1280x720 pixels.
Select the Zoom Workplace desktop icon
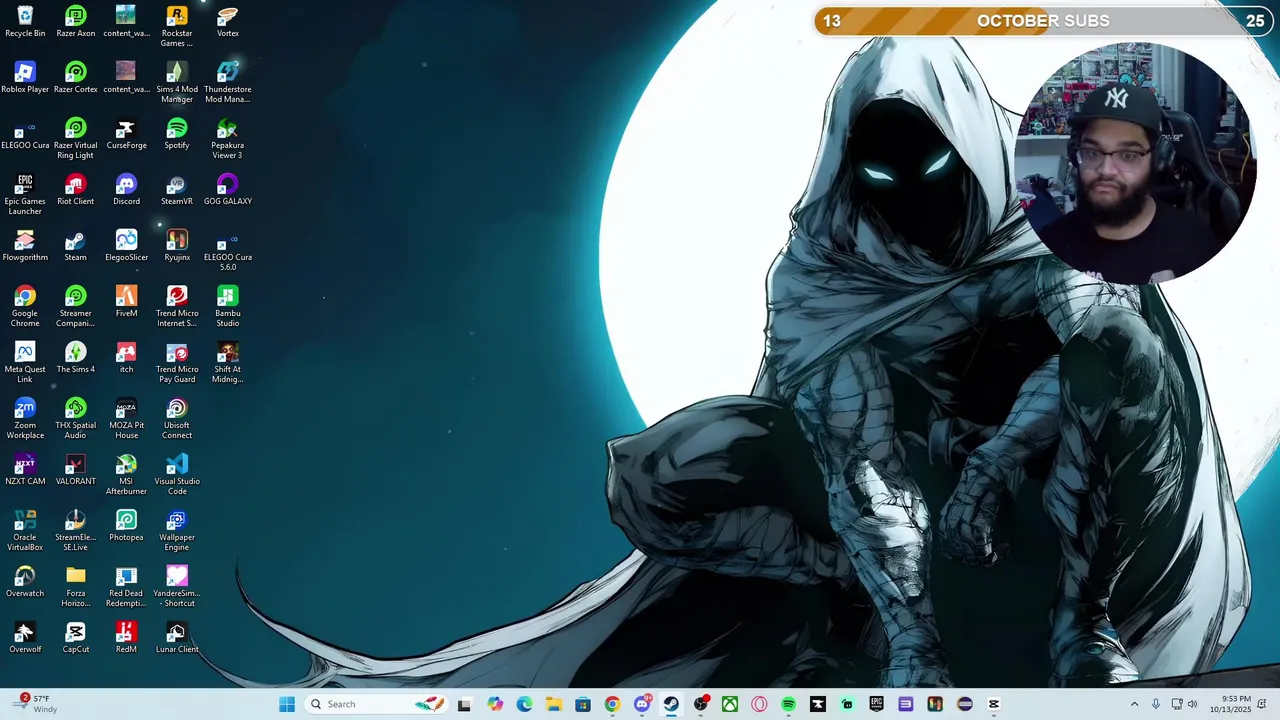click(x=25, y=419)
